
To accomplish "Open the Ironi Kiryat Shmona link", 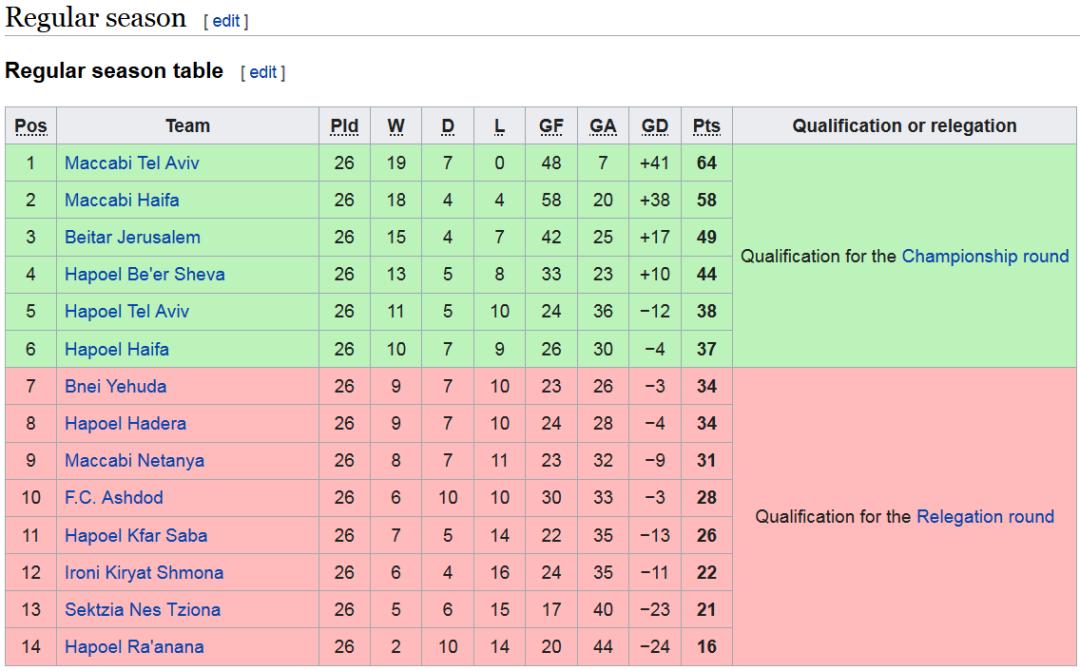I will coord(144,573).
